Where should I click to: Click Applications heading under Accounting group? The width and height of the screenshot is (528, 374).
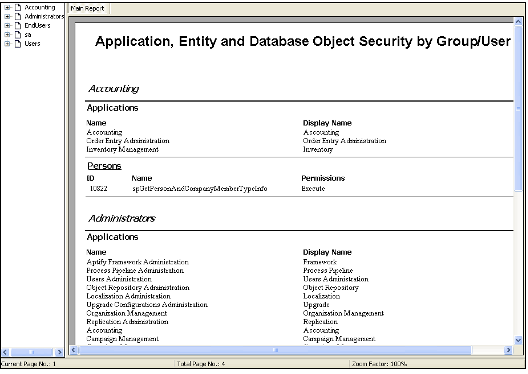[x=112, y=108]
